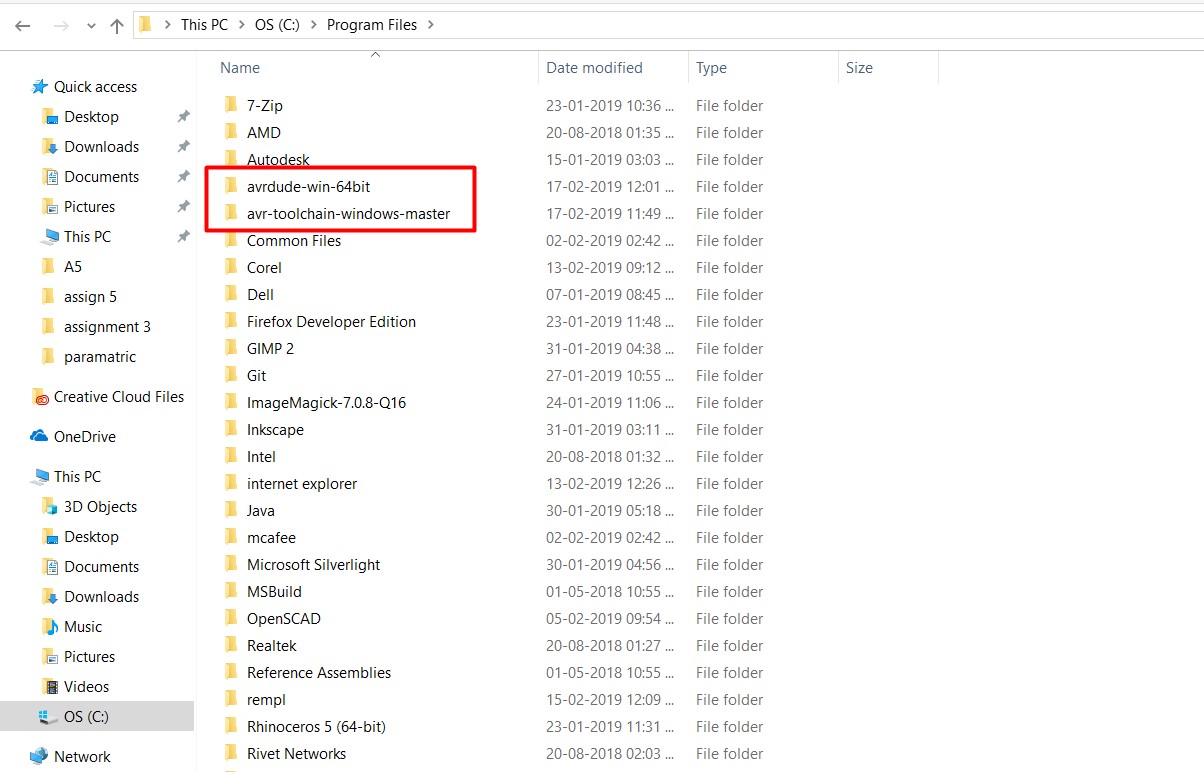Click the Java folder icon

coord(230,511)
